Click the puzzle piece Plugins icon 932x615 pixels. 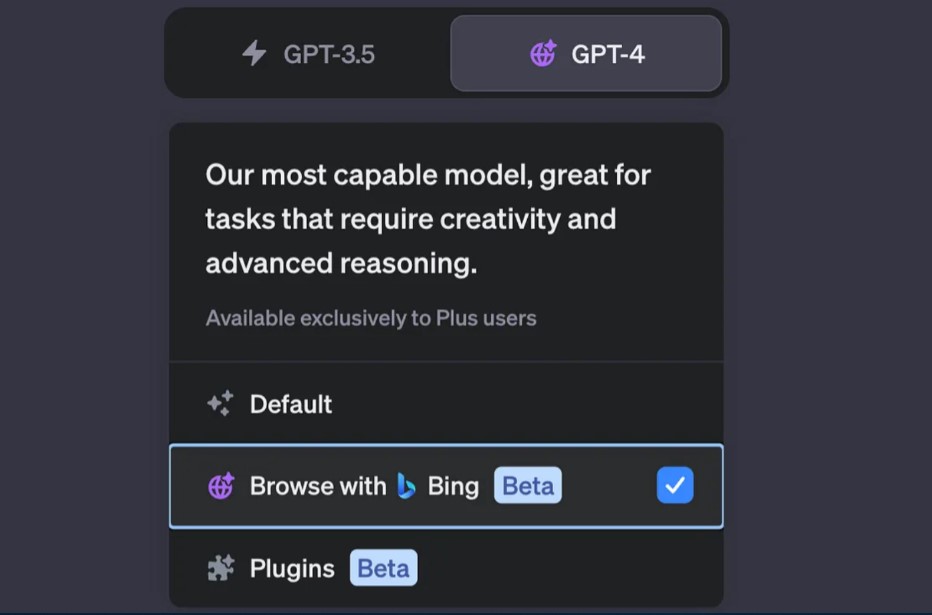(x=220, y=569)
